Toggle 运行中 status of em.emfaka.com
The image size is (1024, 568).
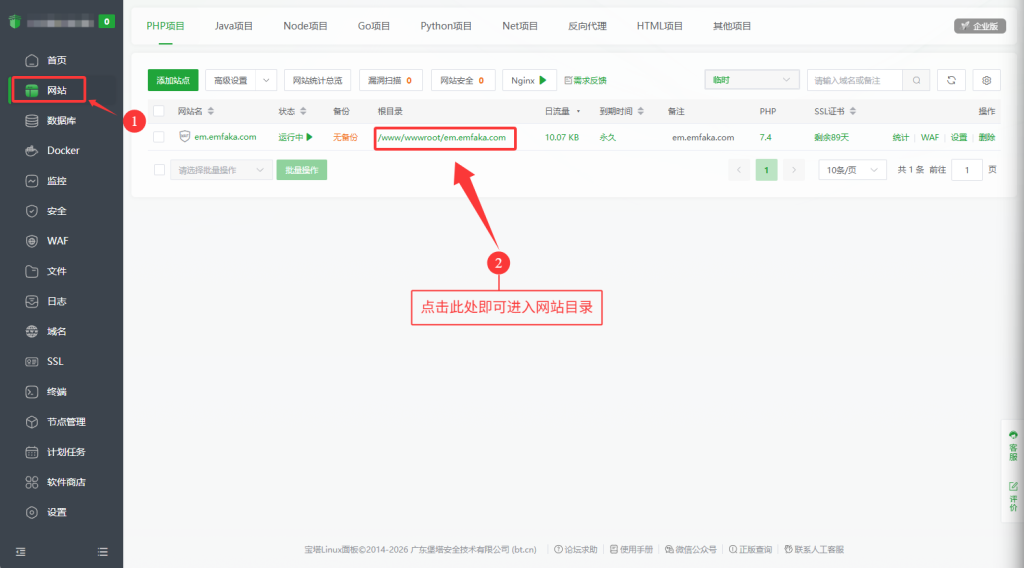(x=296, y=137)
